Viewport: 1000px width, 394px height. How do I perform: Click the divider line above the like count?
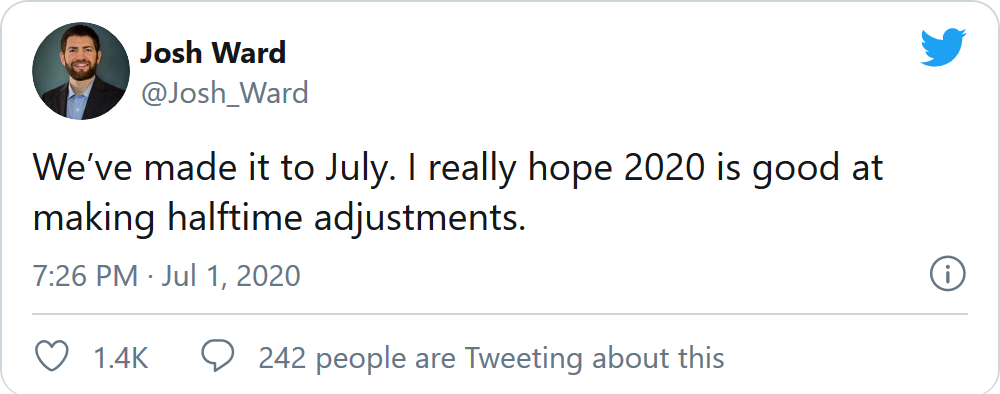click(500, 314)
